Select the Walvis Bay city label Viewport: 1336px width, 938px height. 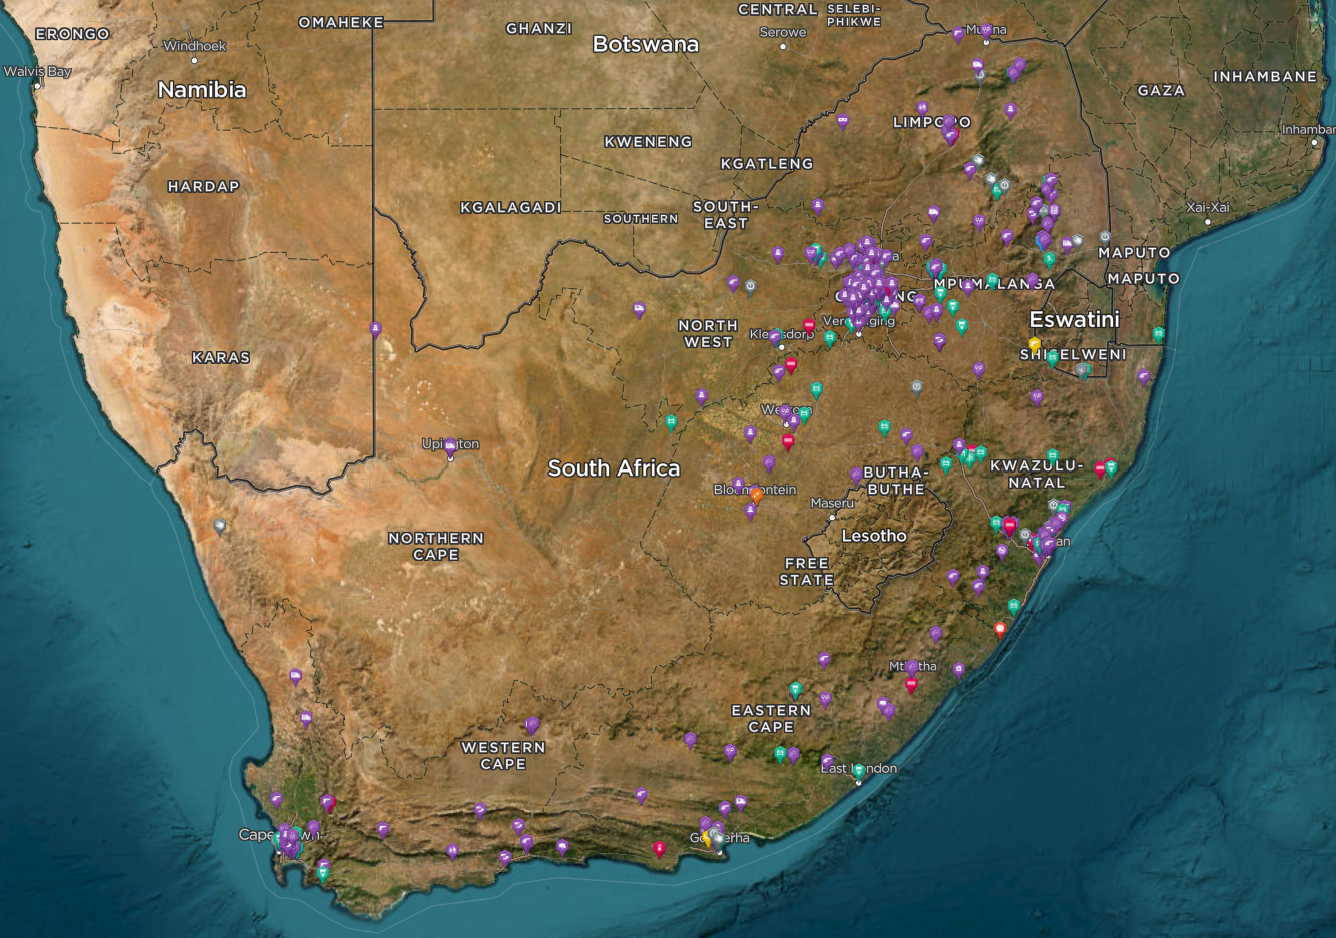37,72
